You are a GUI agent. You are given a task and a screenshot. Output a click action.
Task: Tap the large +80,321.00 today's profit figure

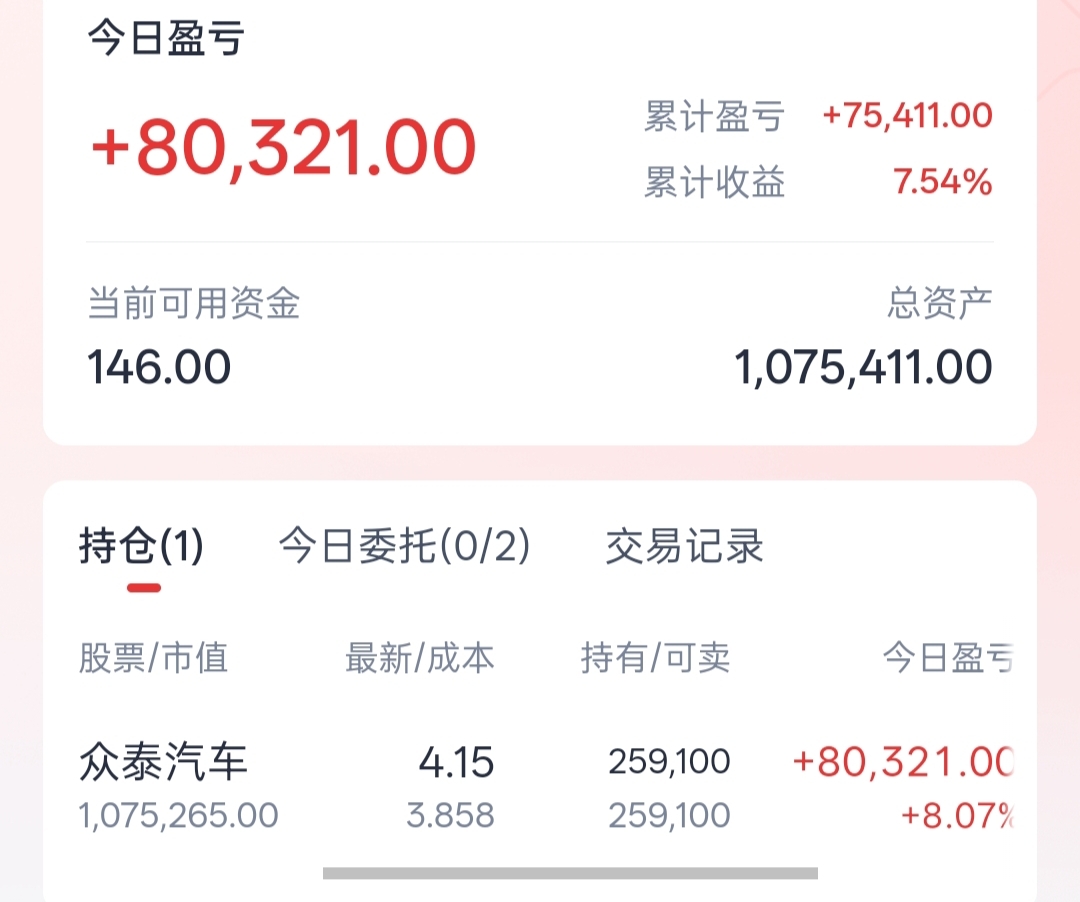tap(283, 148)
